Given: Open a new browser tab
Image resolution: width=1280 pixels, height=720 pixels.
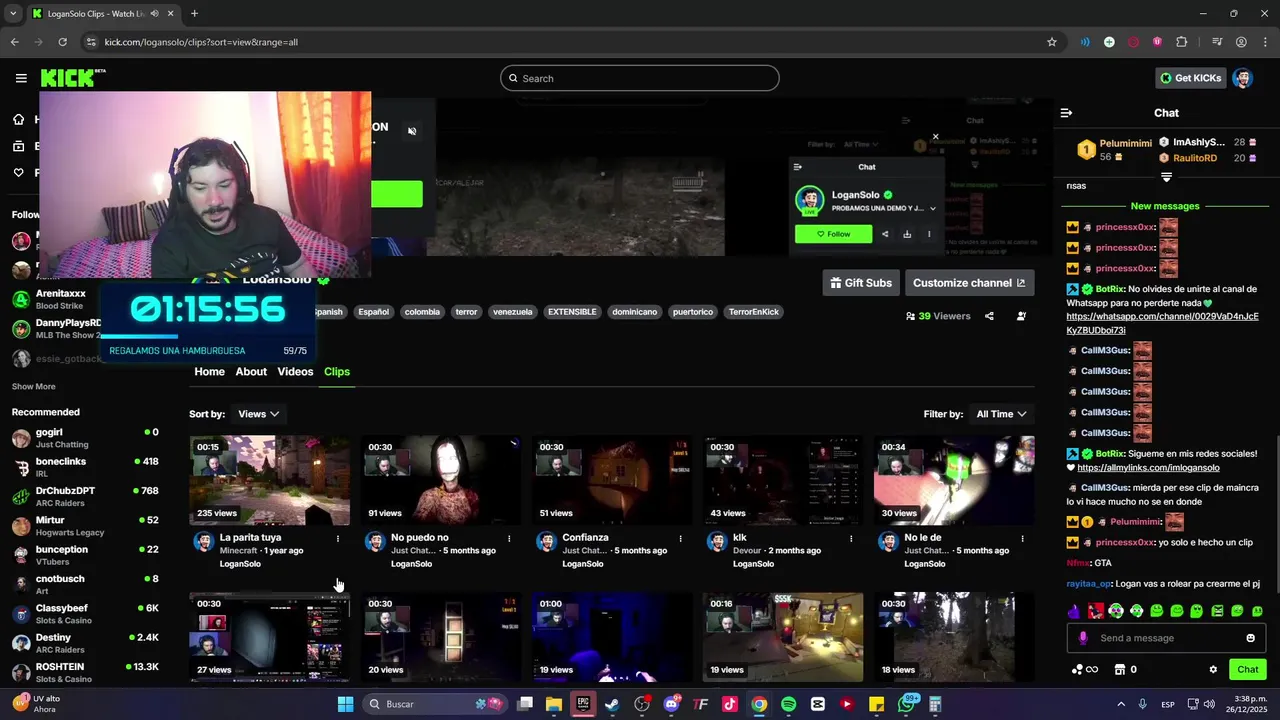Looking at the screenshot, I should tap(194, 13).
